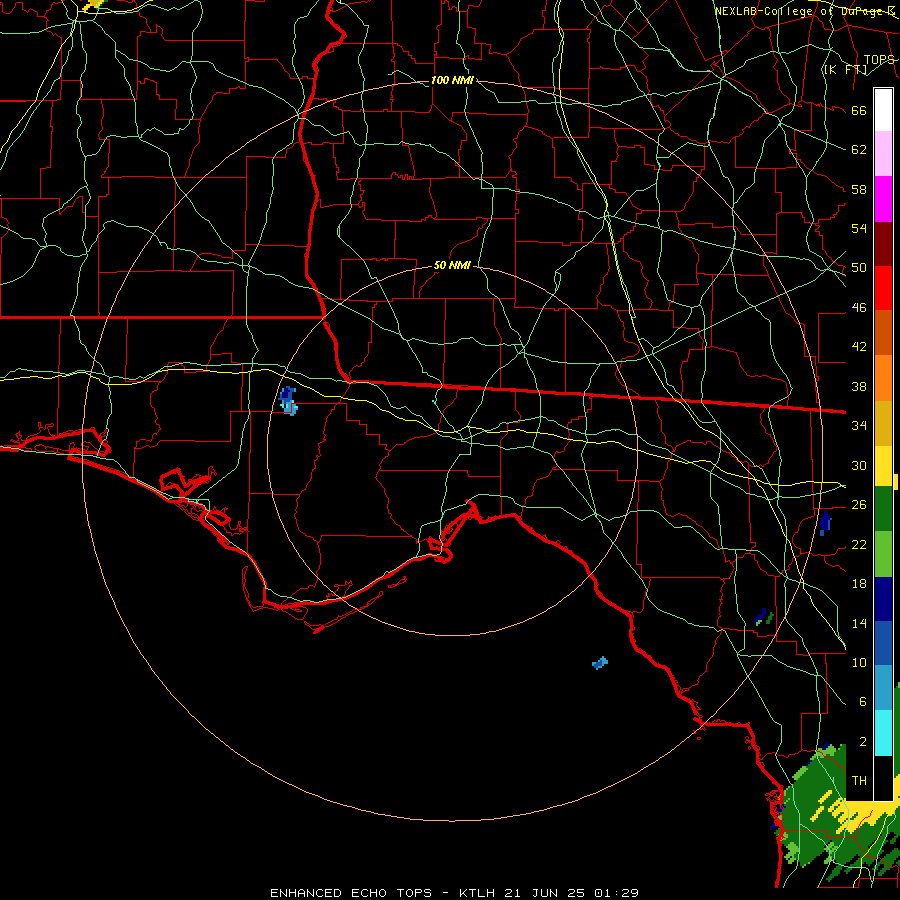Select the bright red scale swatch
This screenshot has width=900, height=900.
(x=883, y=288)
